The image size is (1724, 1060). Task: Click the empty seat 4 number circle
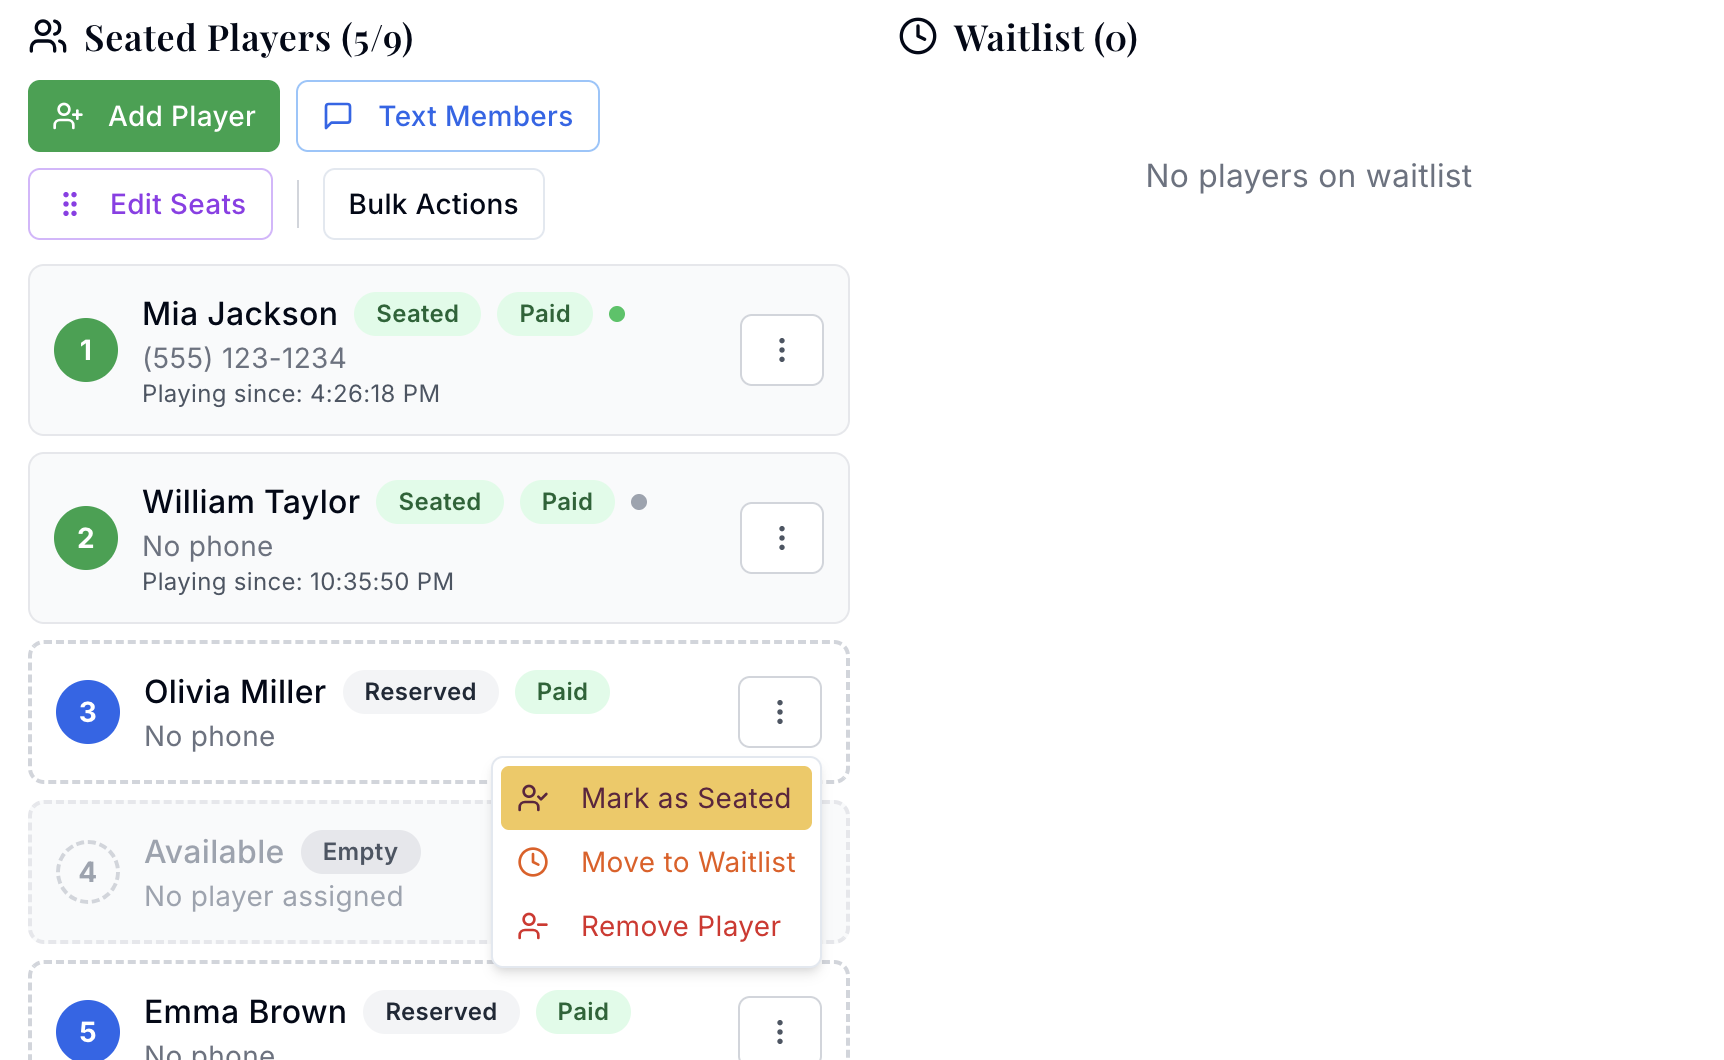[x=88, y=872]
